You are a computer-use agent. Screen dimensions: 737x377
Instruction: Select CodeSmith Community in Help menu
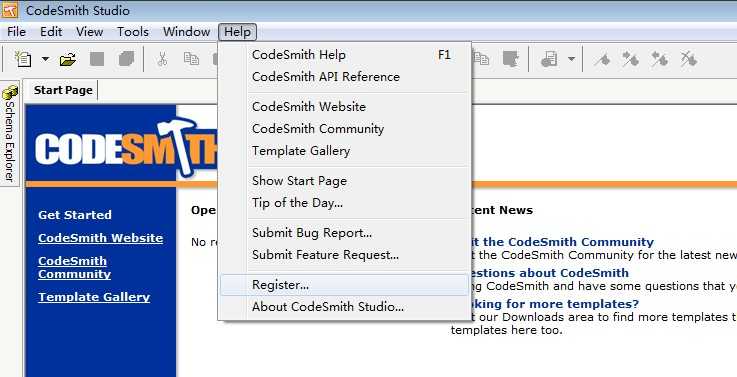(x=345, y=129)
